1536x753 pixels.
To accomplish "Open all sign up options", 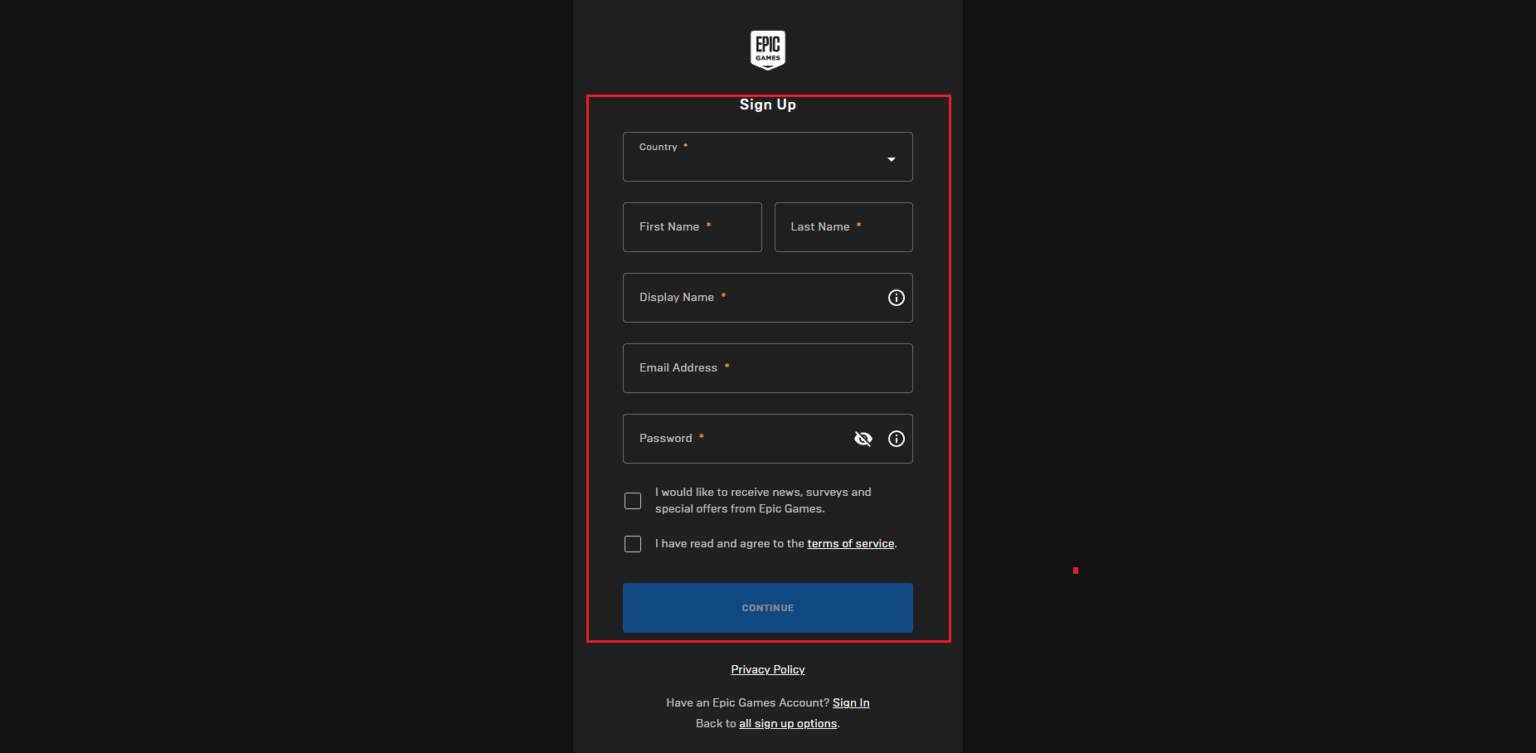I will [x=787, y=722].
